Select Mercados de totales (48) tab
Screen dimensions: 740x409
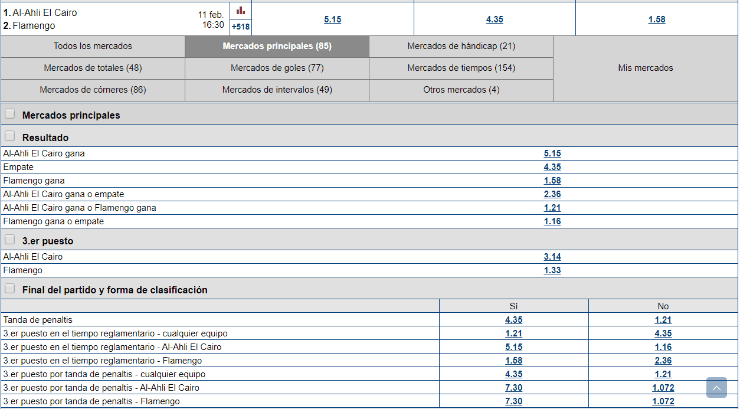(x=92, y=68)
